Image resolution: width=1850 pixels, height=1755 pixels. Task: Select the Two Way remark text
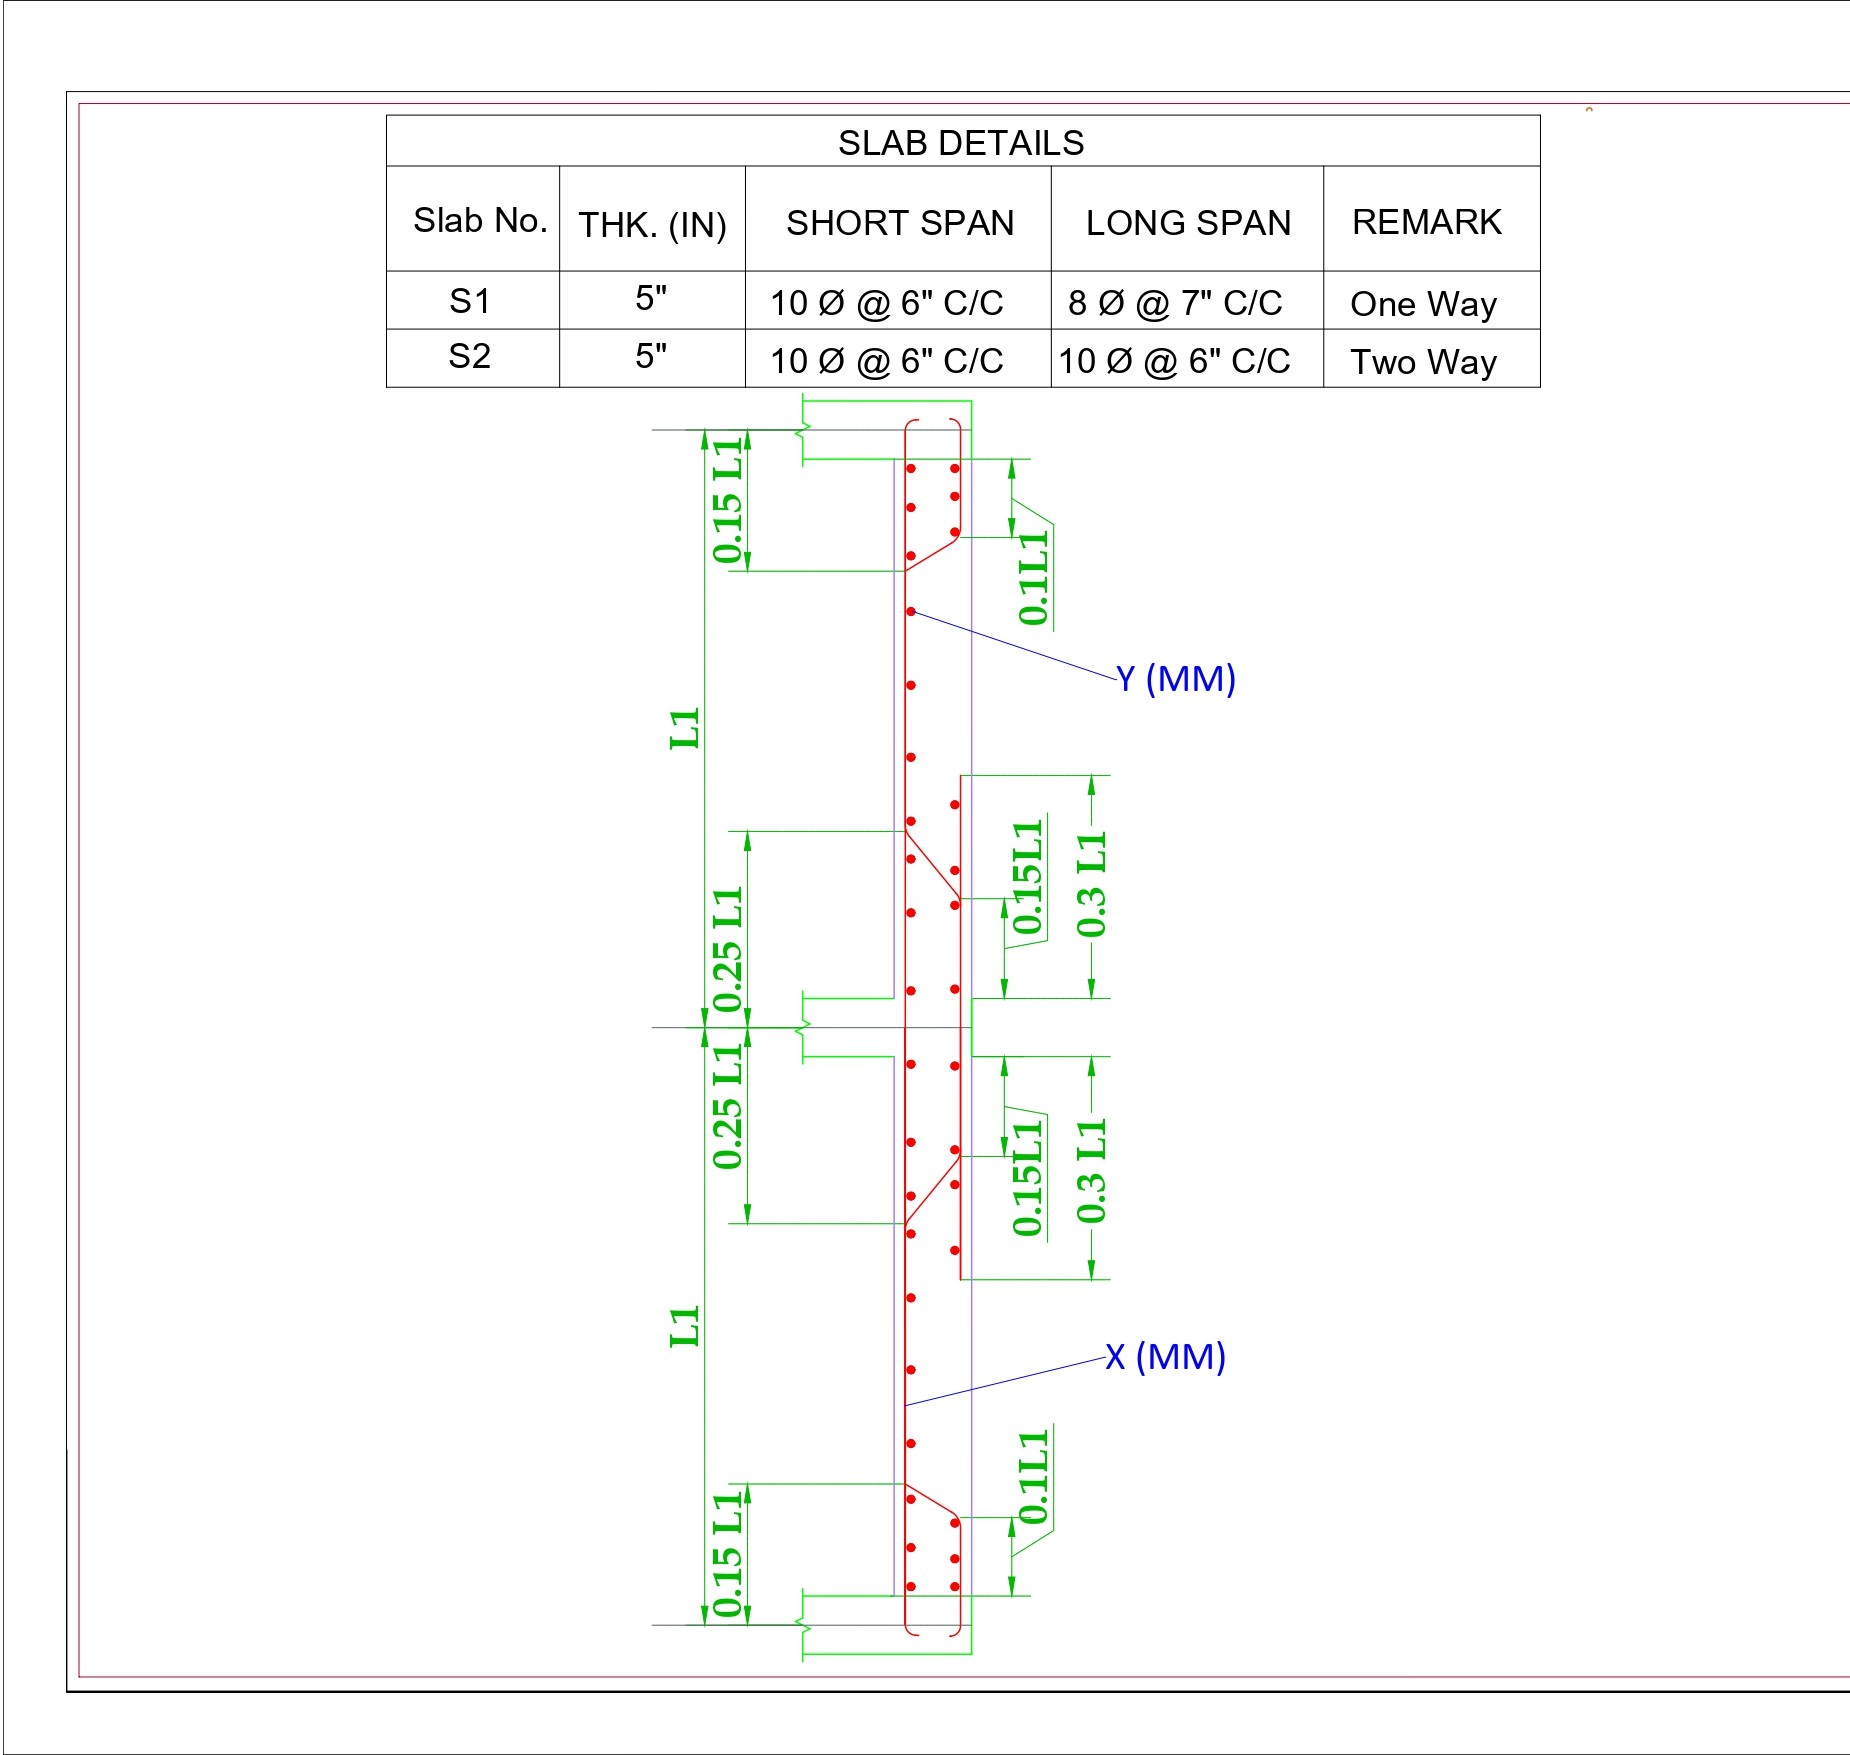pos(1423,362)
